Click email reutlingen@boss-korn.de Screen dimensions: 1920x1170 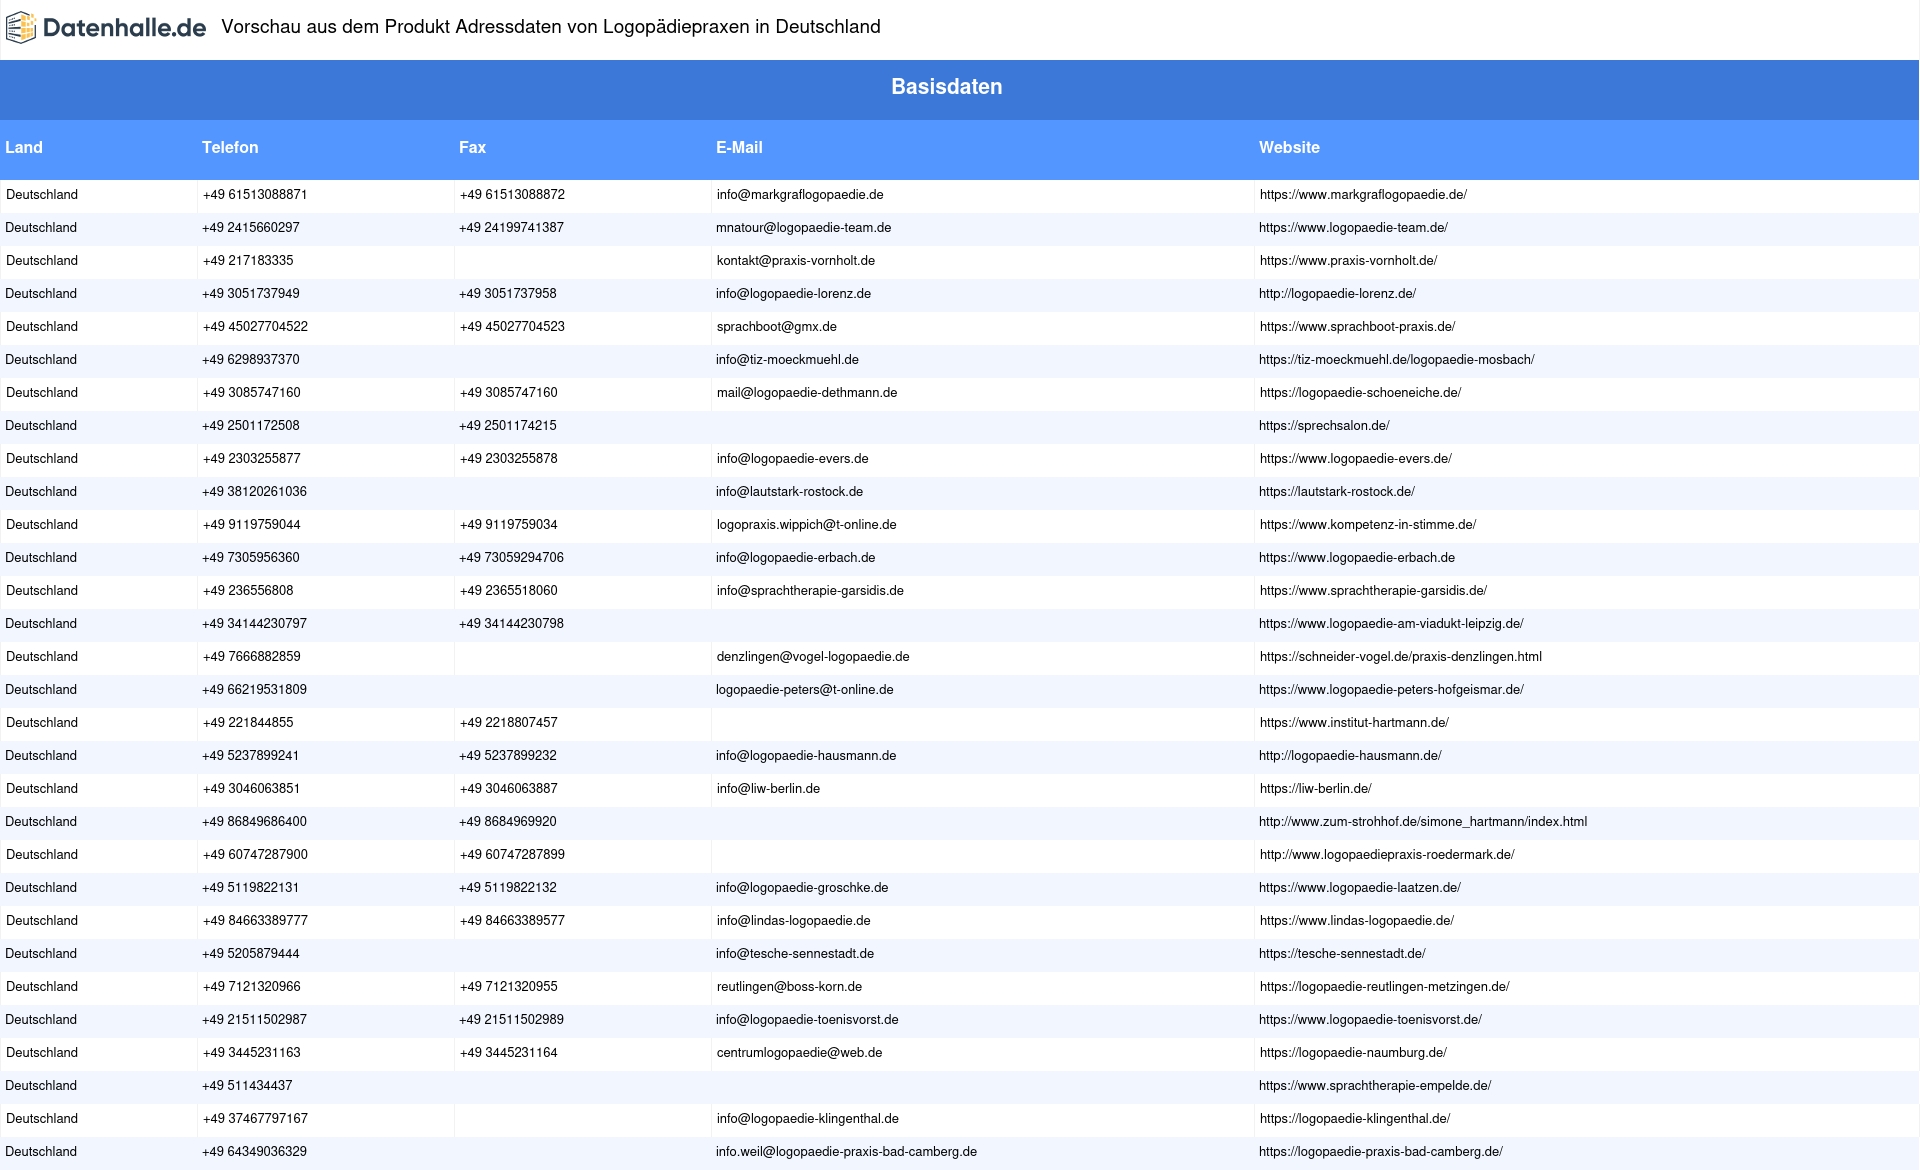pos(789,987)
